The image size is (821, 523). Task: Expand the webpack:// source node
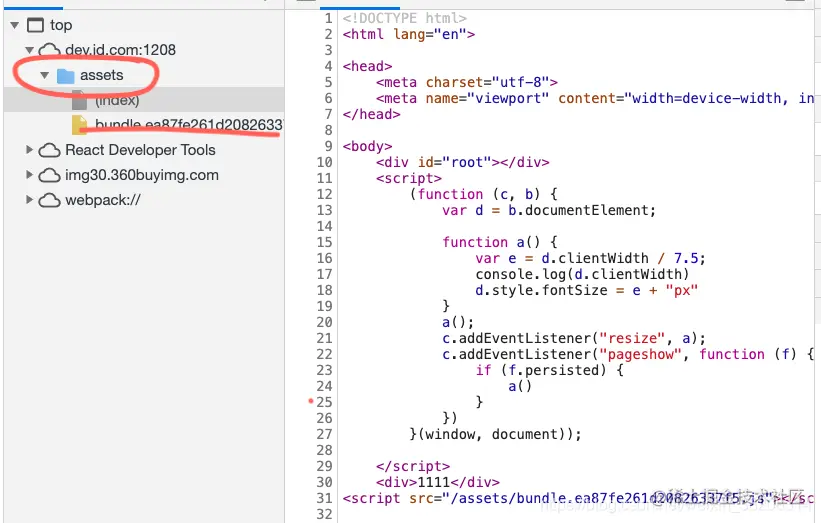click(29, 199)
